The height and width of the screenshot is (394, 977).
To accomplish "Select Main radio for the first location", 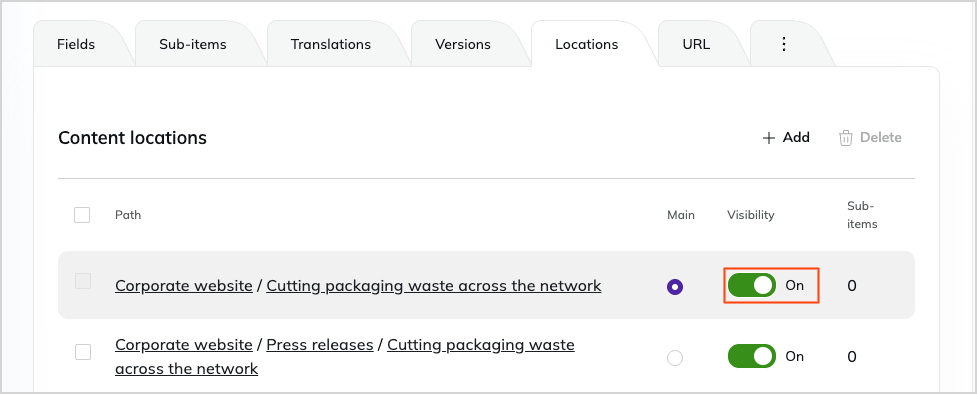I will [675, 287].
